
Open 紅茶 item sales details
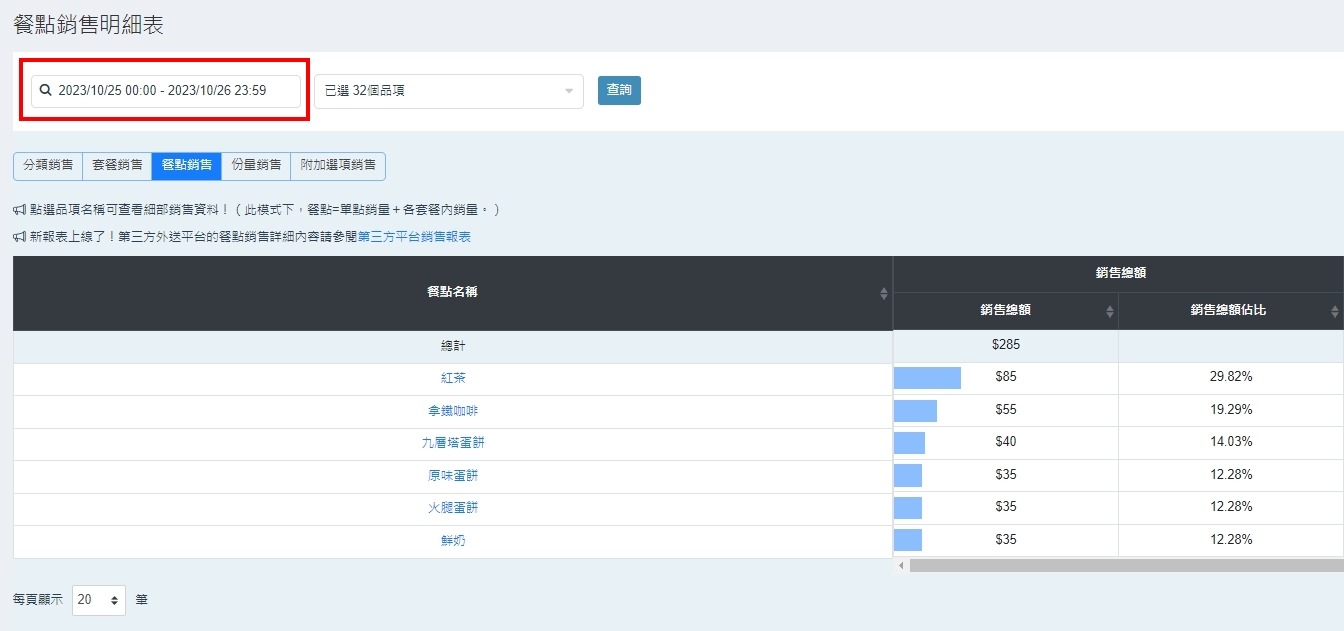coord(453,379)
